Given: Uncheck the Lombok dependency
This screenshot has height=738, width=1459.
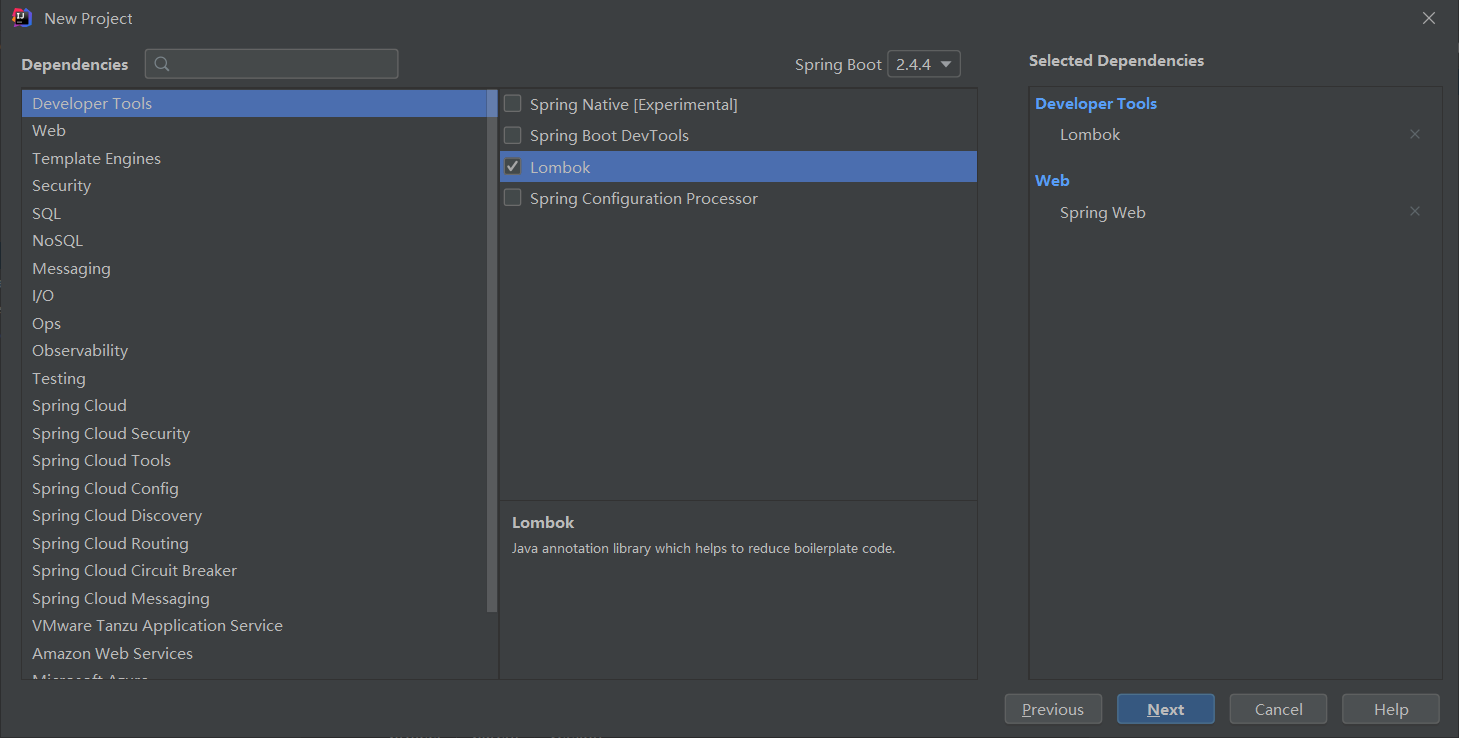Looking at the screenshot, I should tap(513, 166).
